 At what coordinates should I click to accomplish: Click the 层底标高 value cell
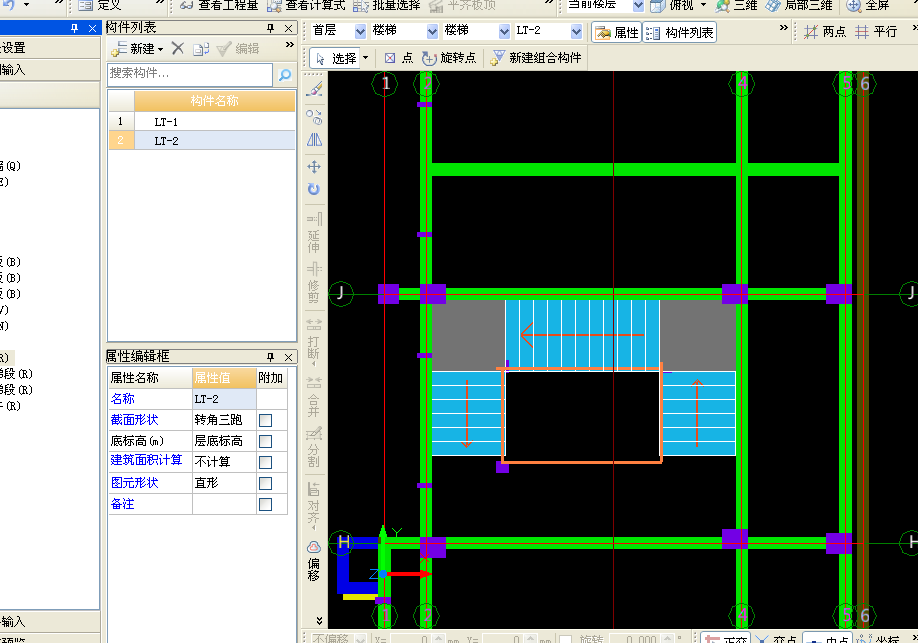click(224, 441)
